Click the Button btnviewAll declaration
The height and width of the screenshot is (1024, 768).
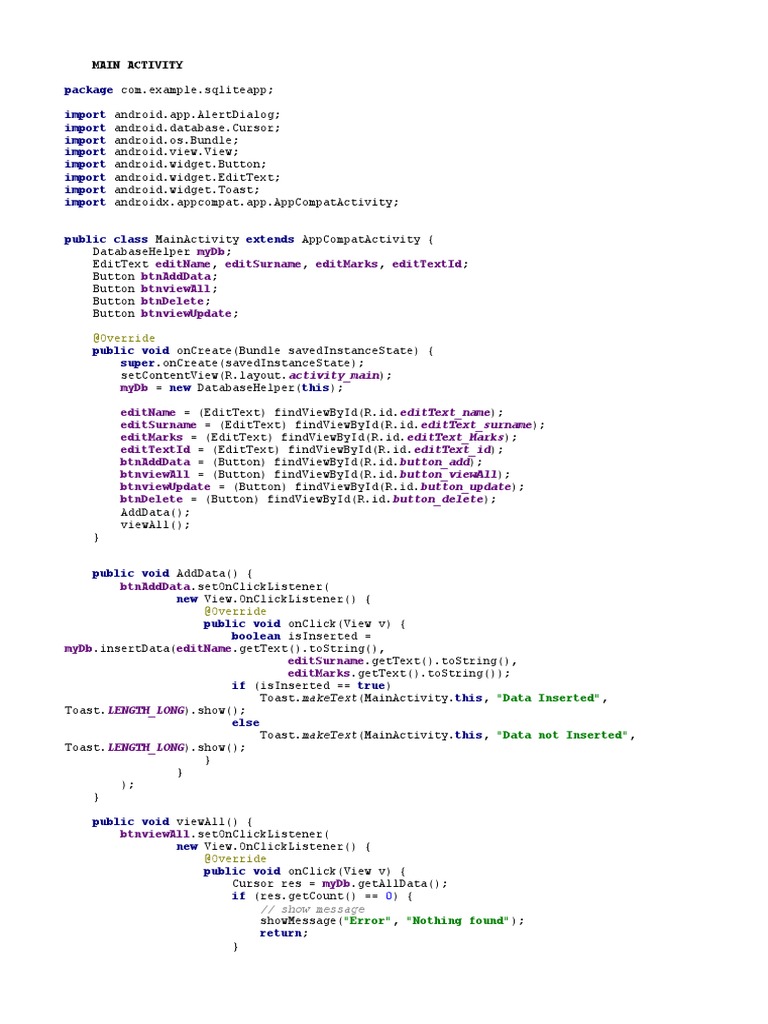tap(155, 289)
